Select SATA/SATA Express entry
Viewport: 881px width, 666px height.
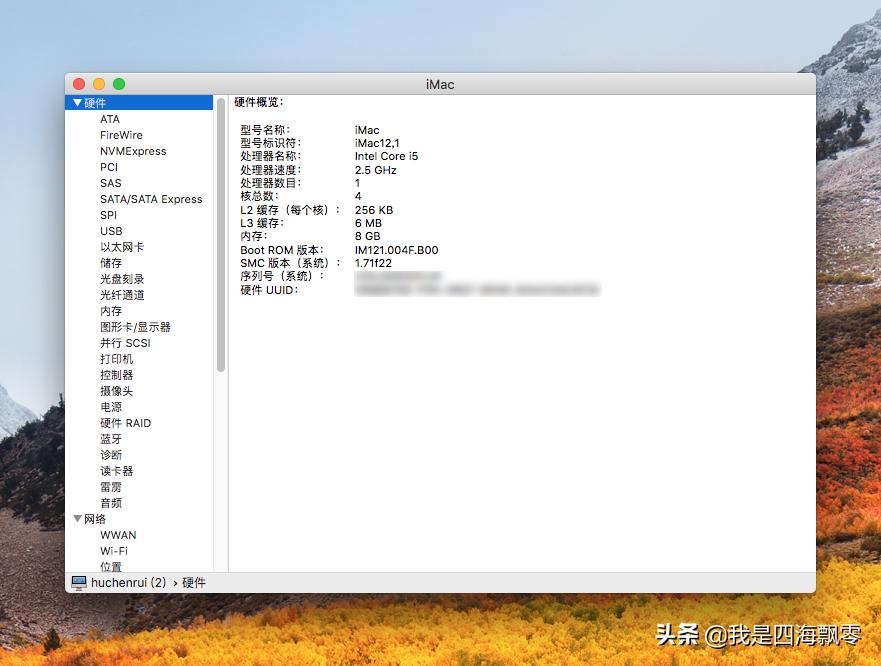[151, 199]
